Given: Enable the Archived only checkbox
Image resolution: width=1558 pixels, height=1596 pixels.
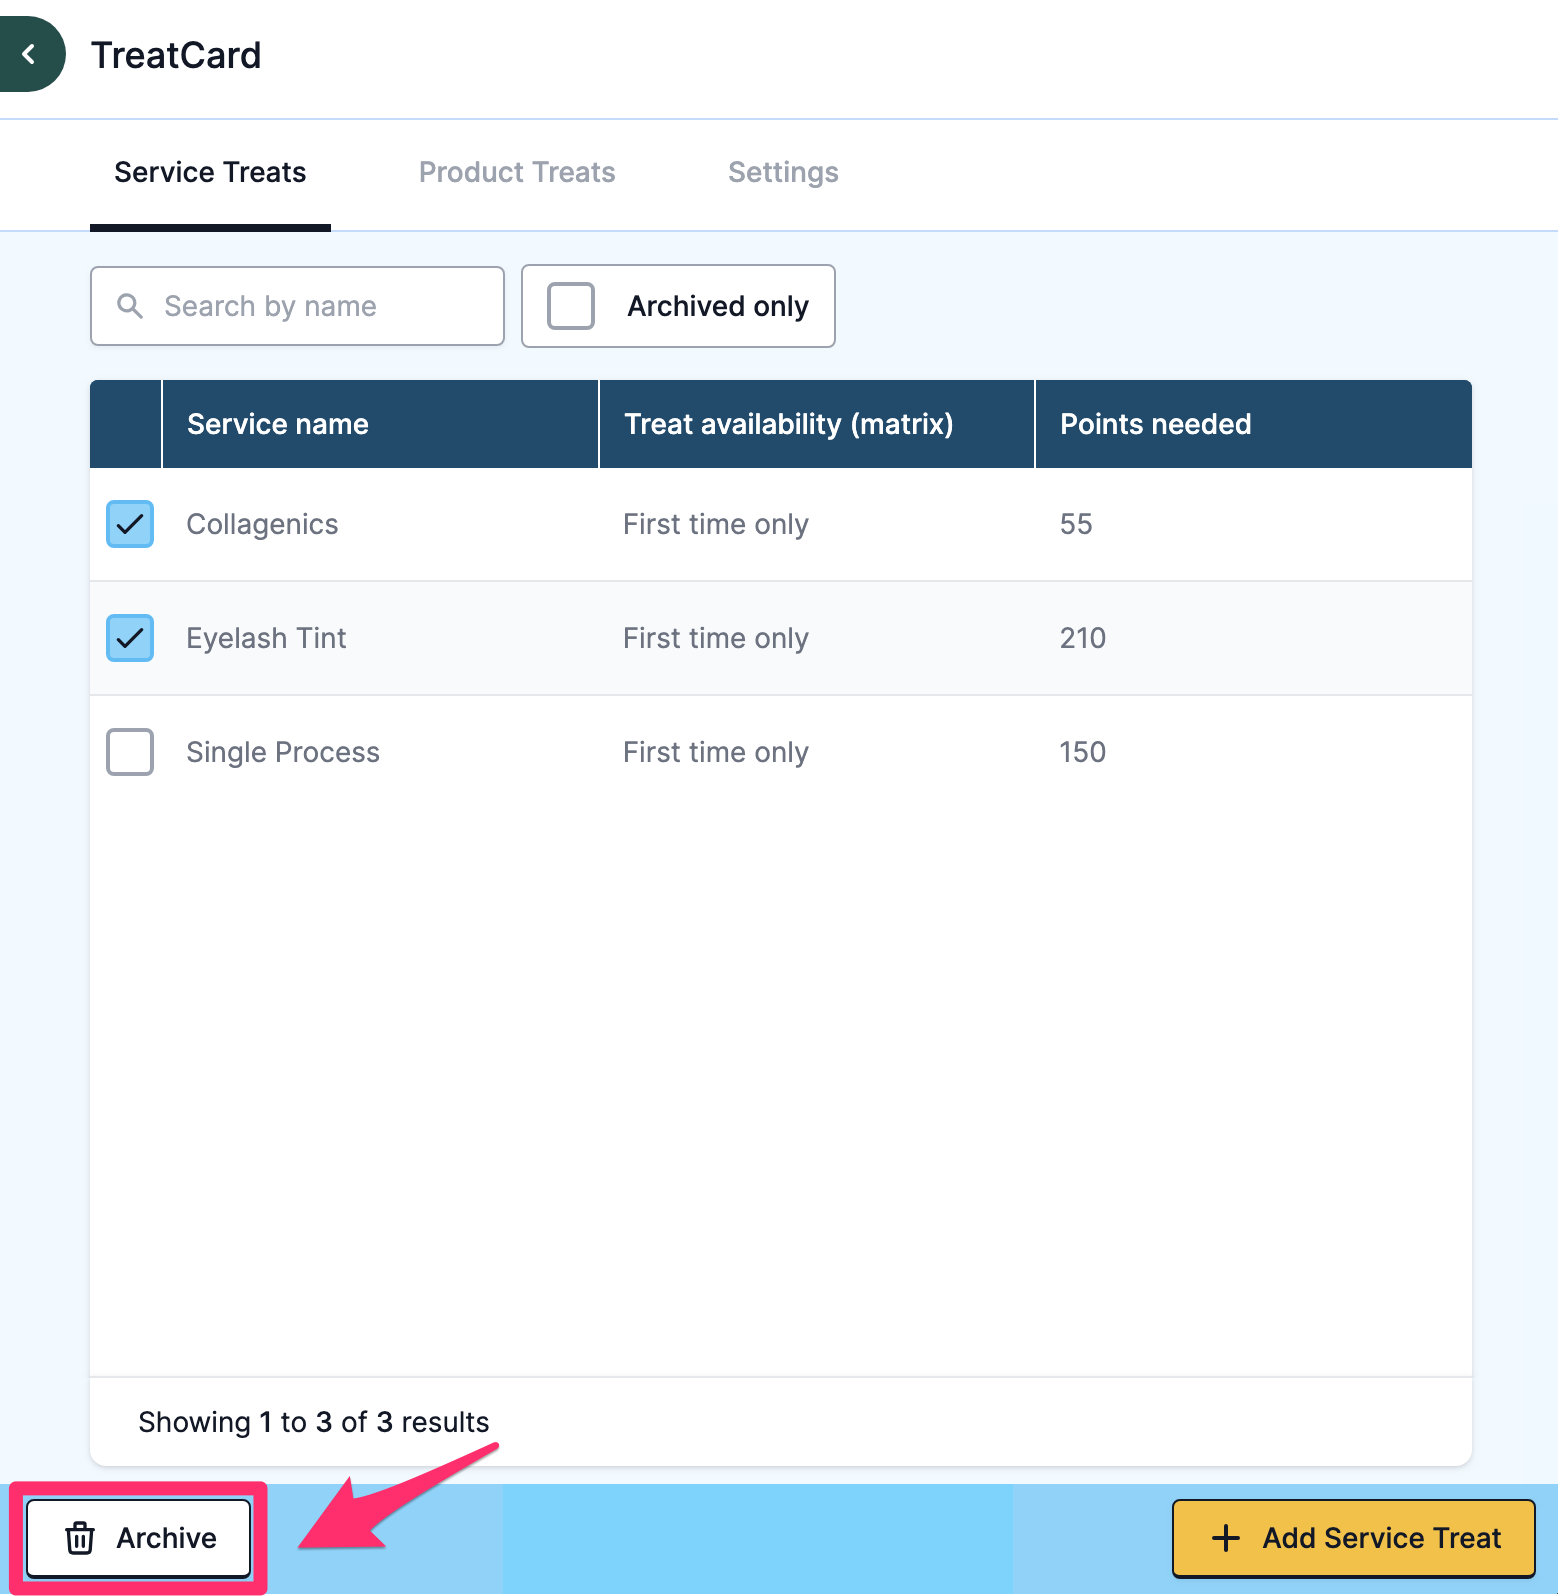Looking at the screenshot, I should [x=571, y=306].
